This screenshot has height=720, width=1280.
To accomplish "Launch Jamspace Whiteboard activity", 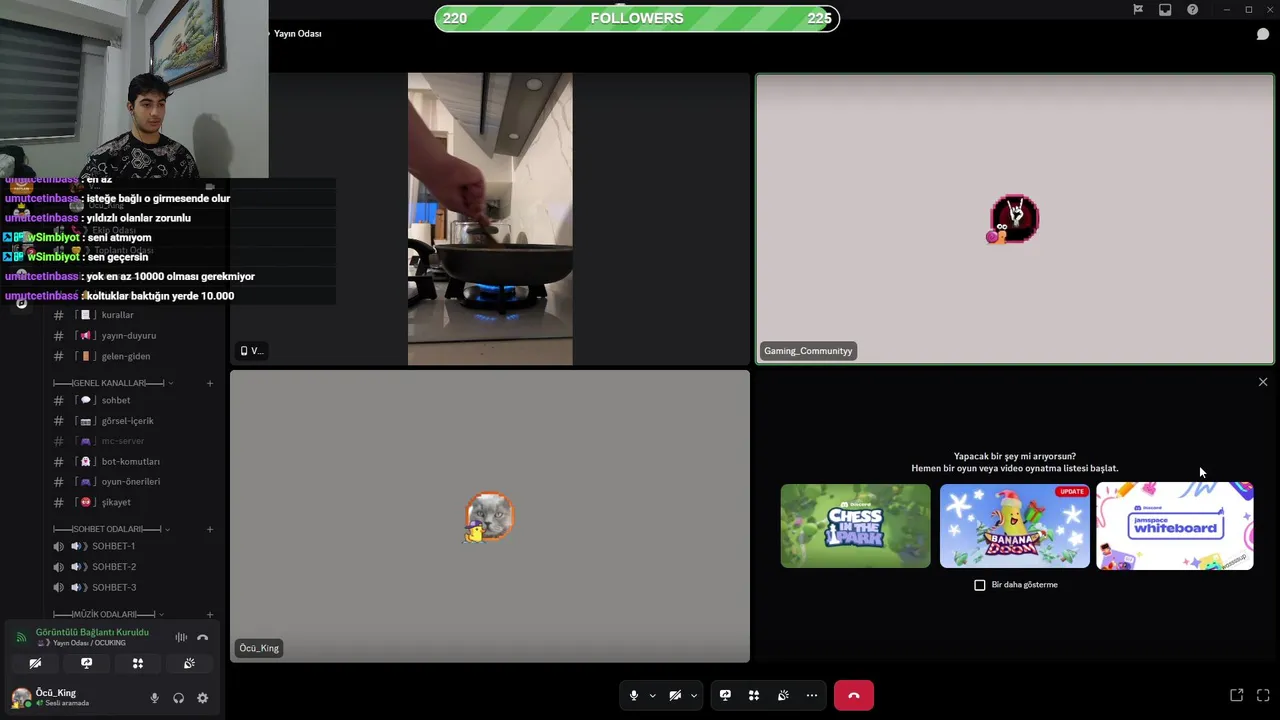I will [x=1175, y=526].
